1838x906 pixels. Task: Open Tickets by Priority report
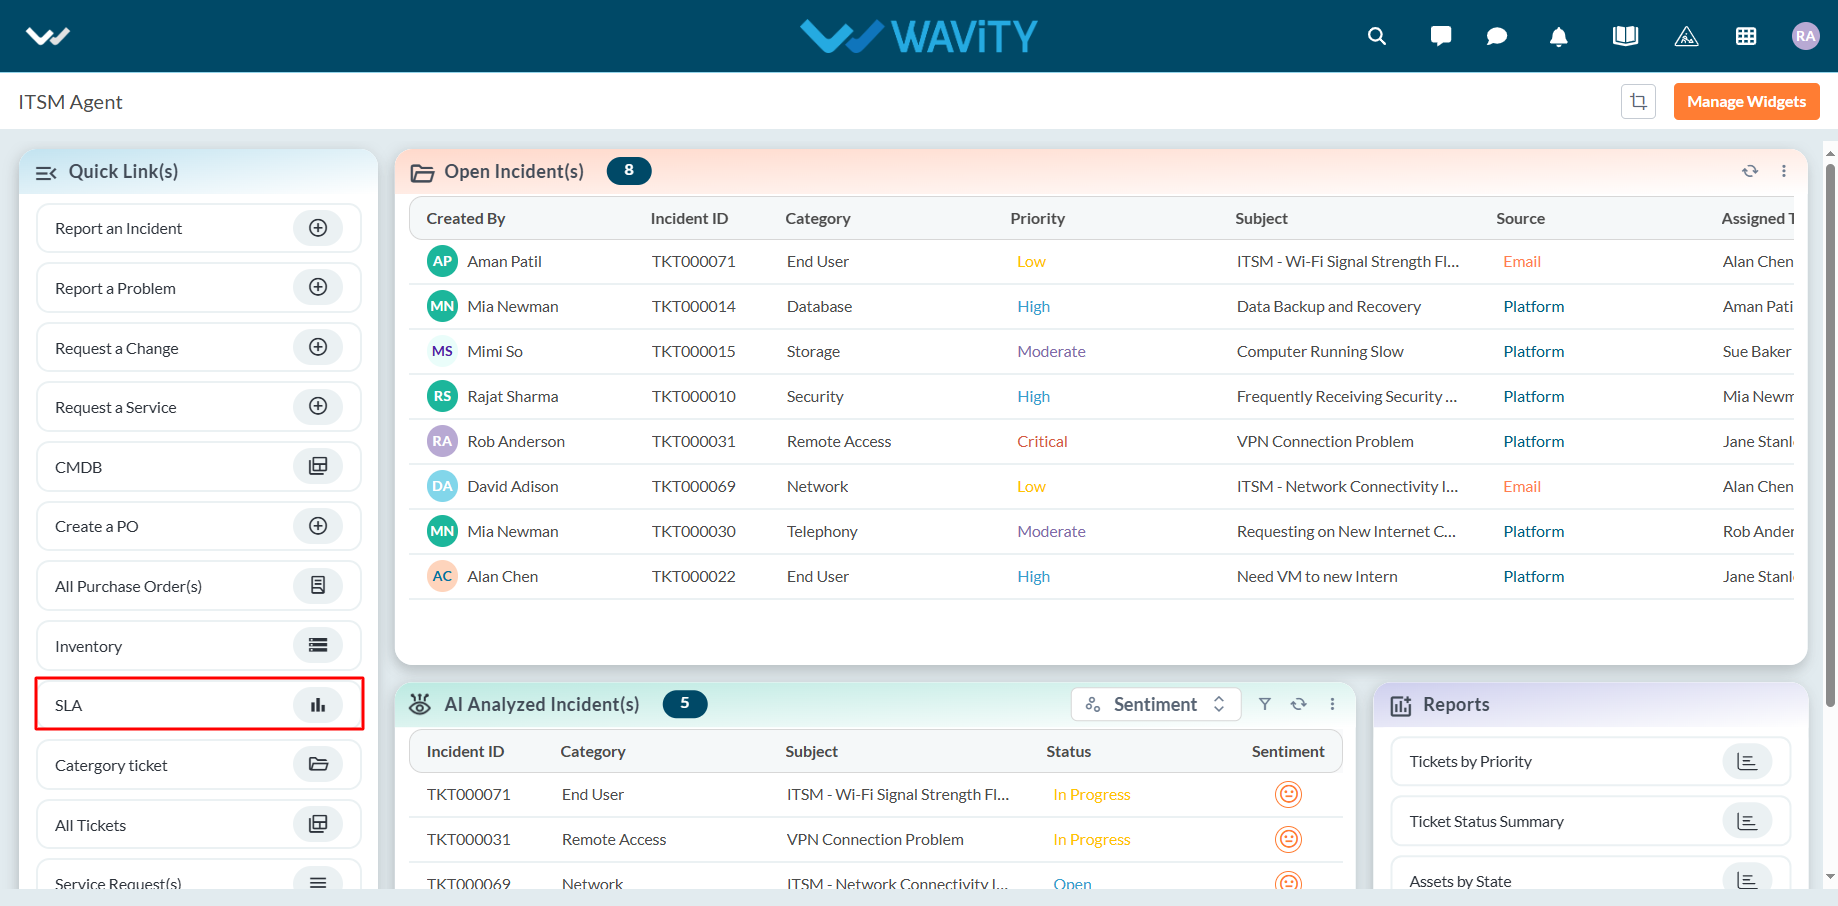1590,761
